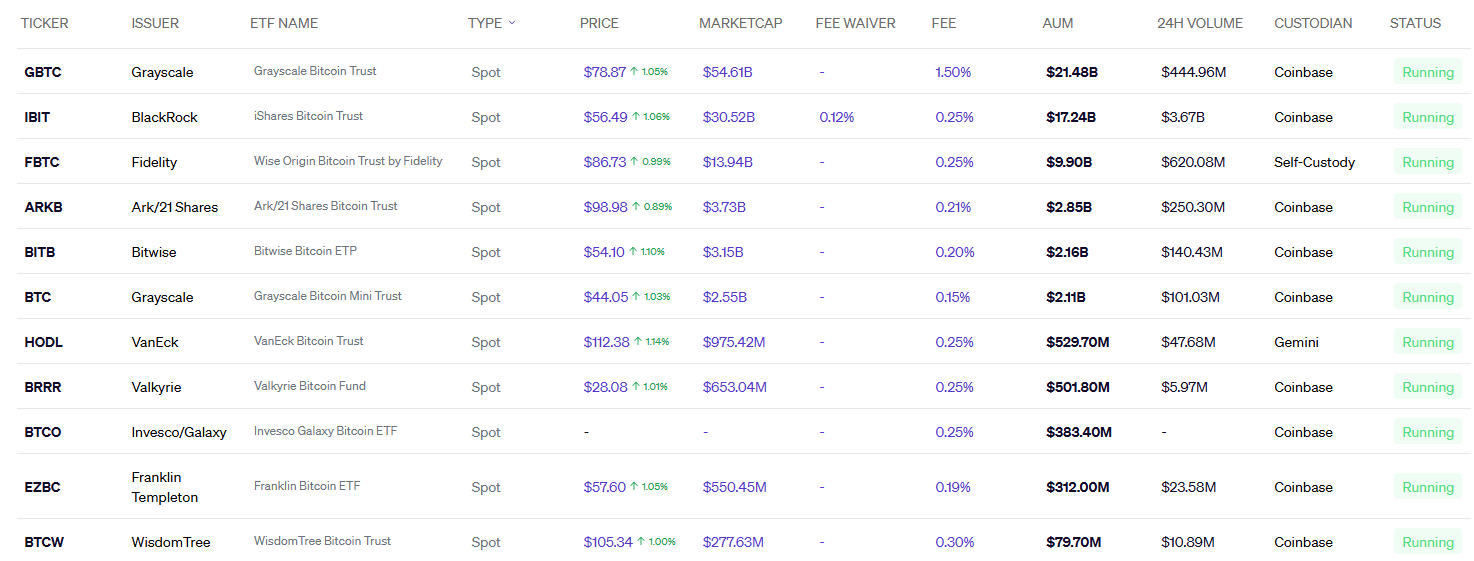The width and height of the screenshot is (1474, 561).
Task: Click the Running status badge for GBTC
Action: click(1427, 72)
